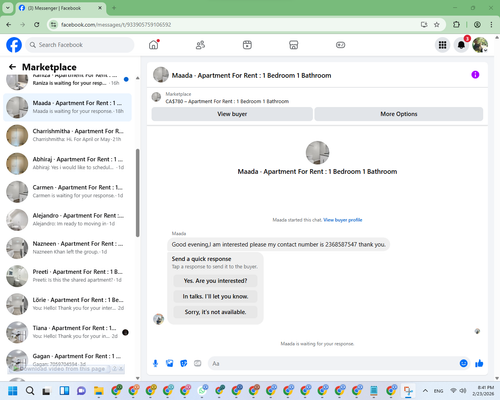Show hidden system tray icons

tap(425, 391)
